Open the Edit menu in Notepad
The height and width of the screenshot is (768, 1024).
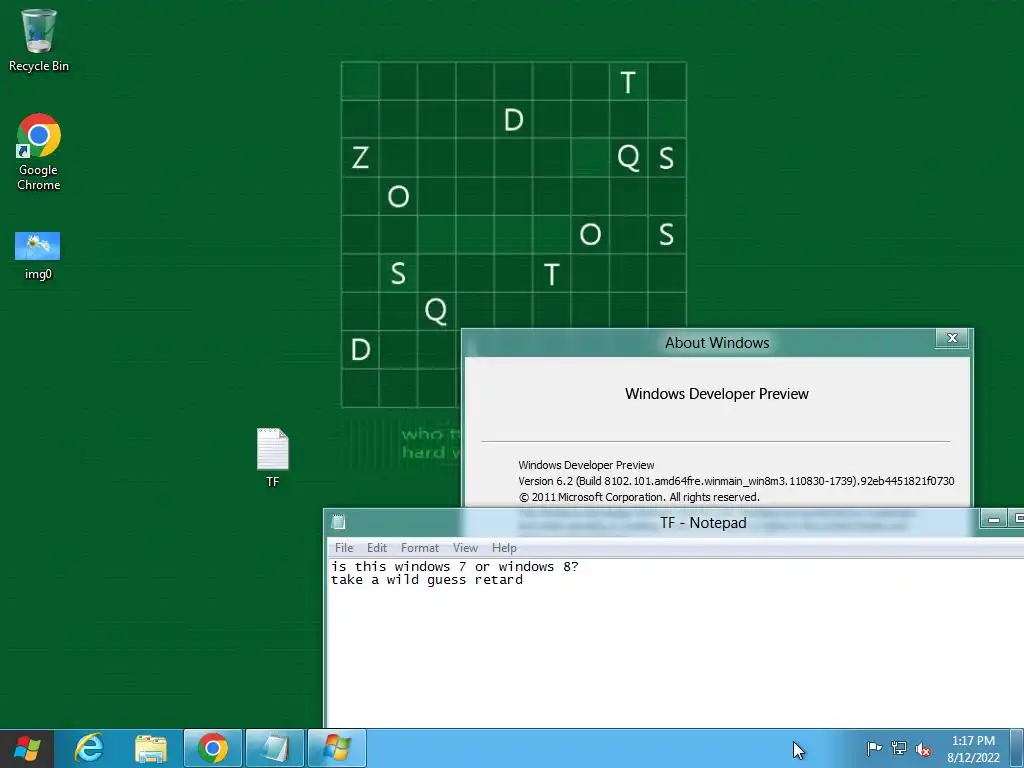(377, 548)
